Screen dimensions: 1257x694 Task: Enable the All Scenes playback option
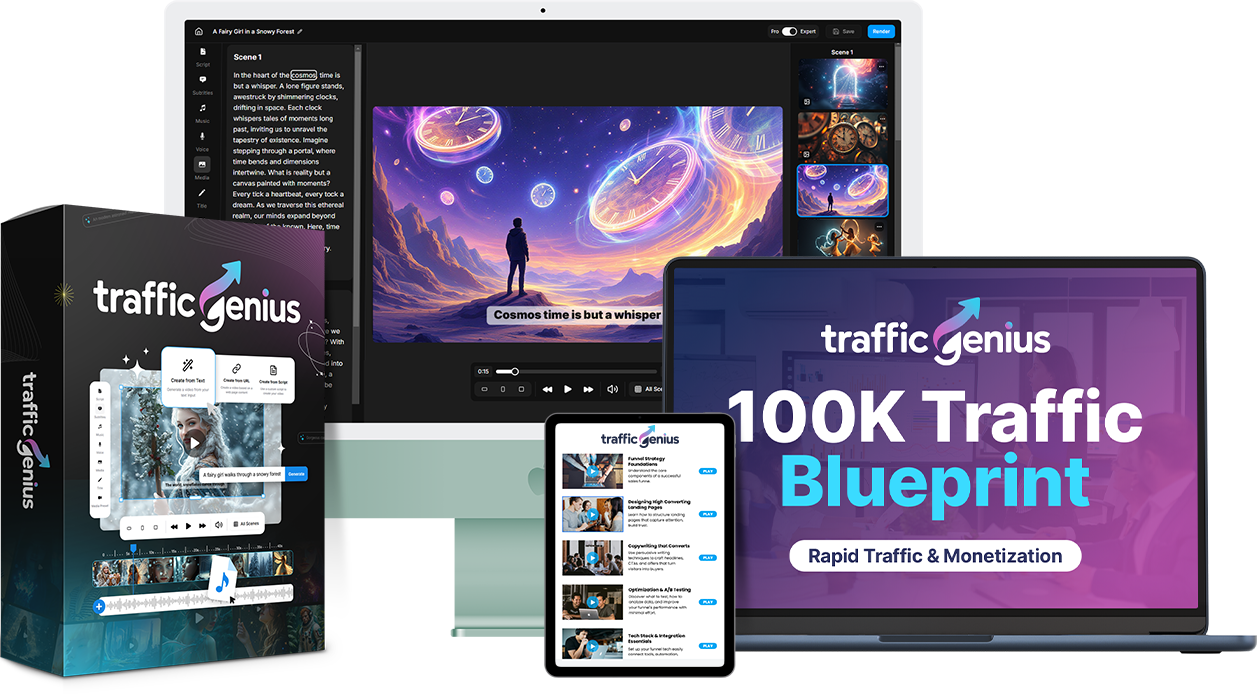[x=648, y=389]
